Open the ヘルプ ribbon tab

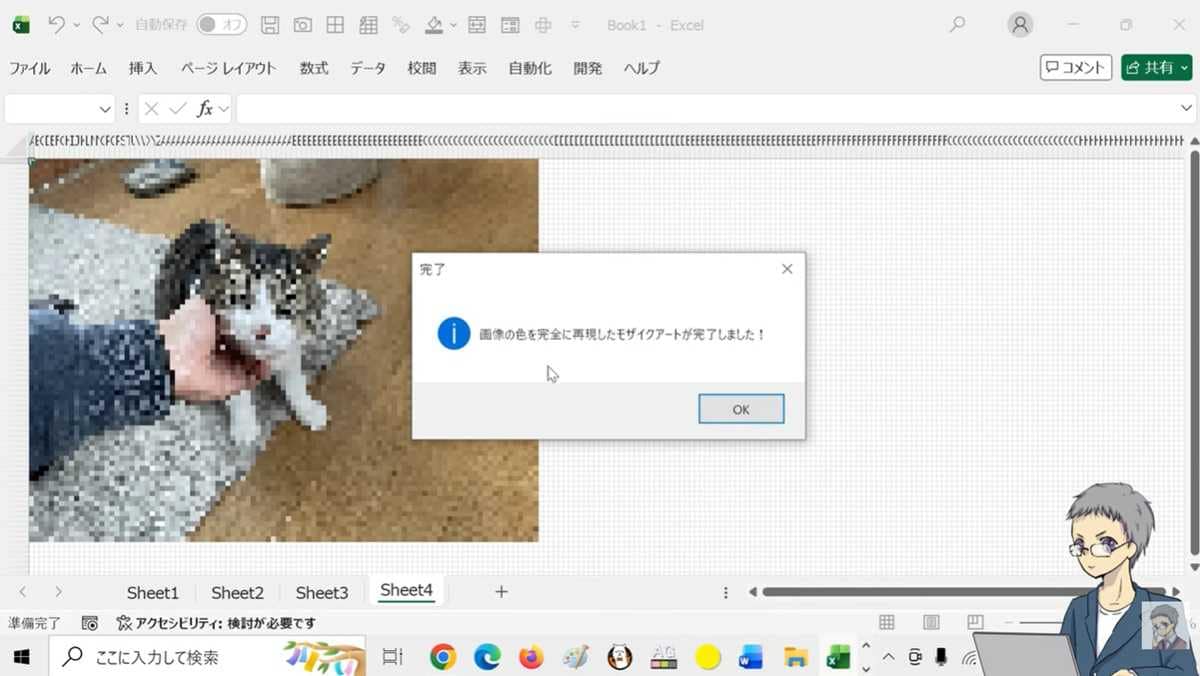click(x=642, y=68)
